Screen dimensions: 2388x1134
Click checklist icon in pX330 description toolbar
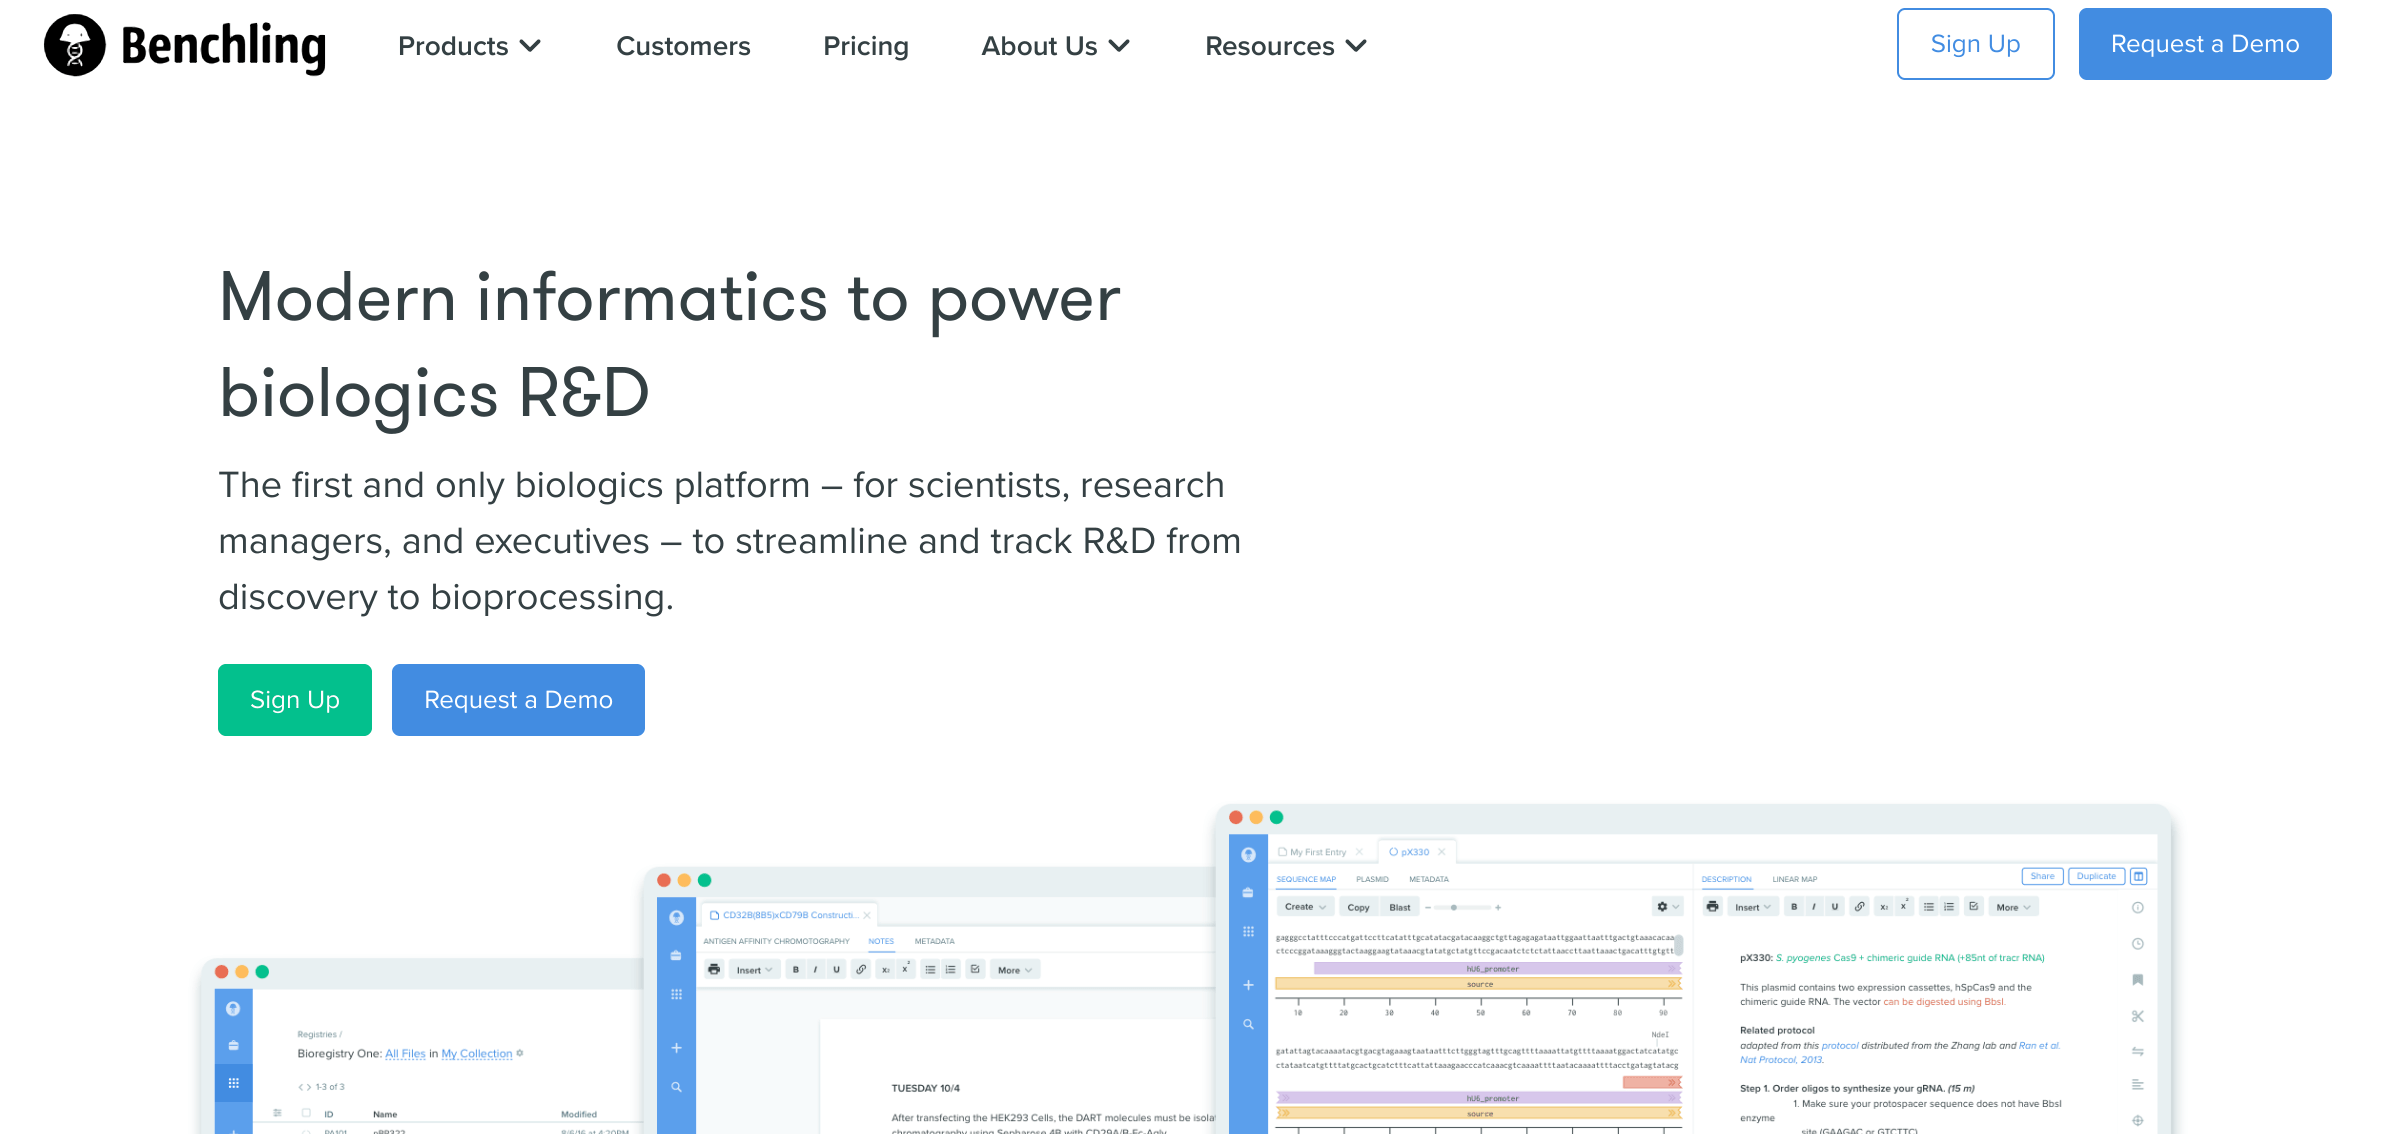click(x=1973, y=907)
